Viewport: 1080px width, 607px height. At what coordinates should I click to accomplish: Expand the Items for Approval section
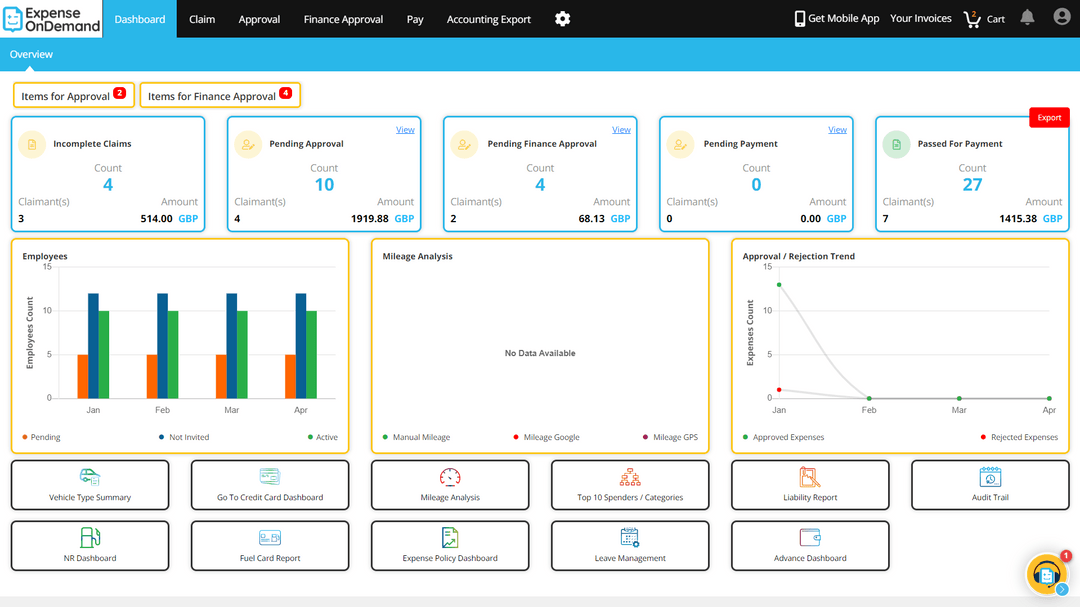(x=73, y=94)
